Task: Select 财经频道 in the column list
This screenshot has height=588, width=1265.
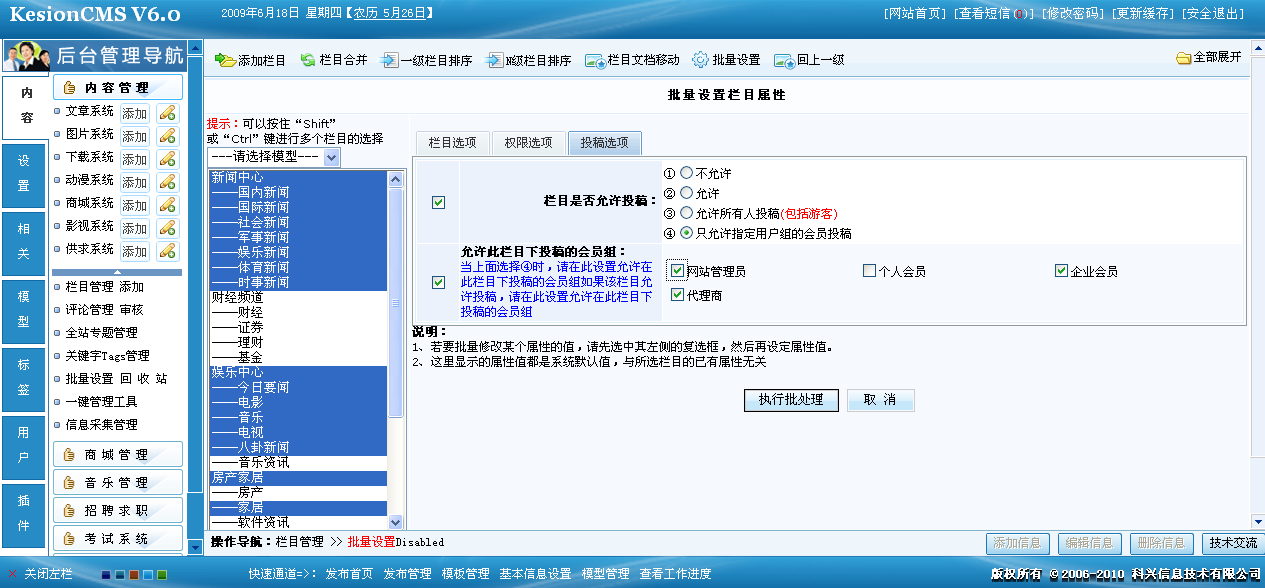Action: point(237,297)
